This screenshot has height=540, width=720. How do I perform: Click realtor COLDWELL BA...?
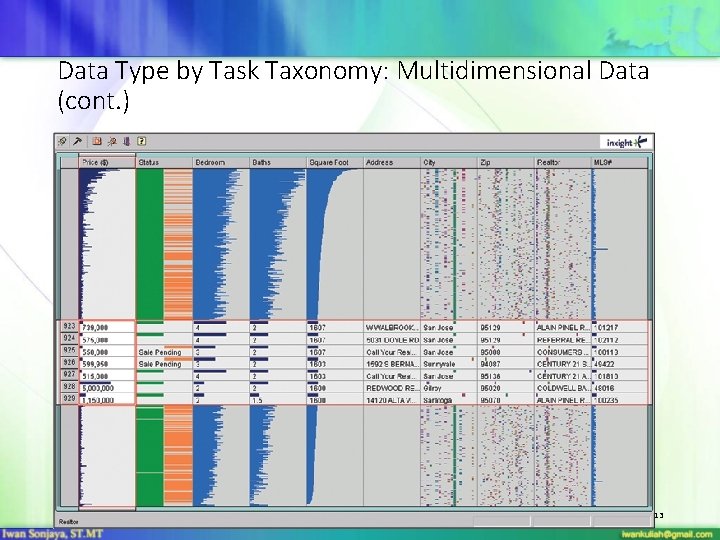[563, 388]
